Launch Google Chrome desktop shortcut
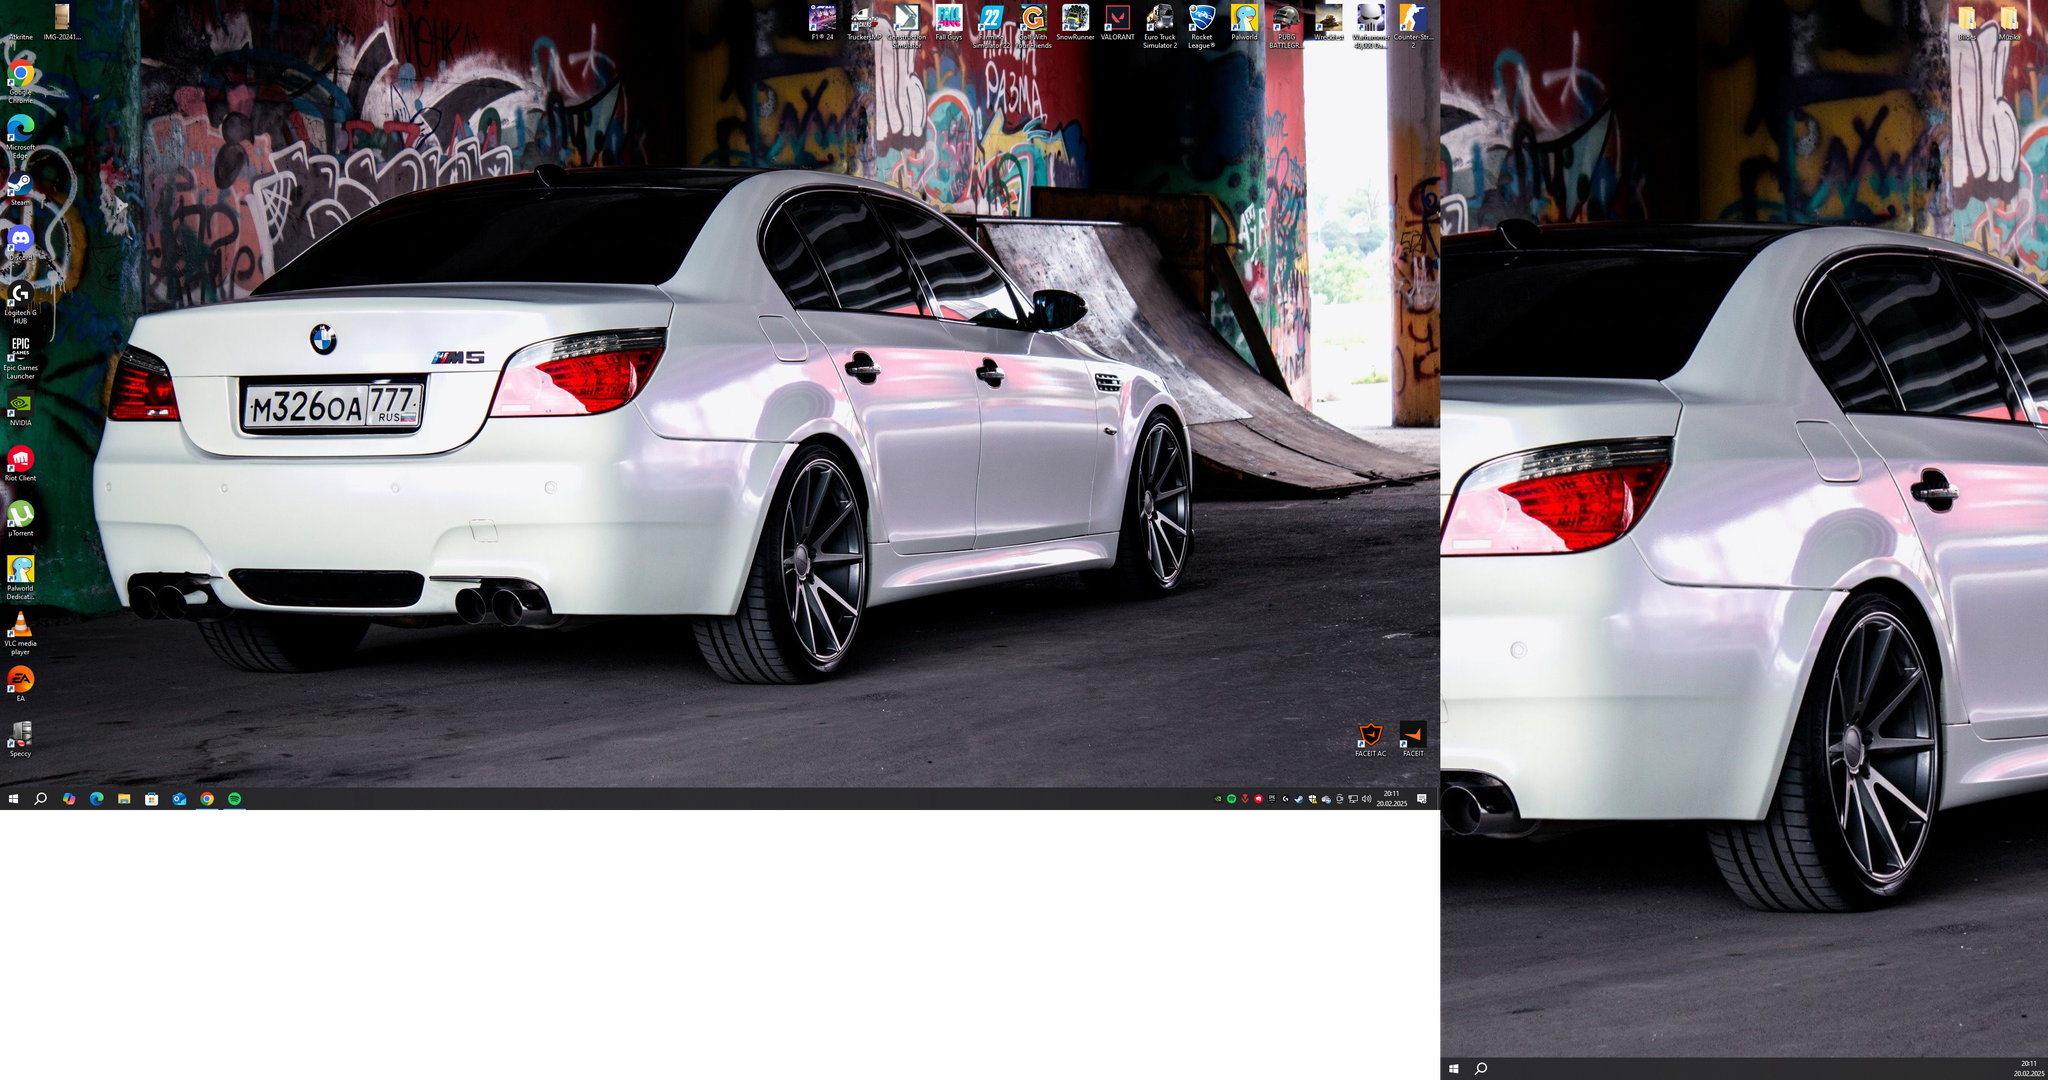The height and width of the screenshot is (1080, 2048). (x=20, y=82)
